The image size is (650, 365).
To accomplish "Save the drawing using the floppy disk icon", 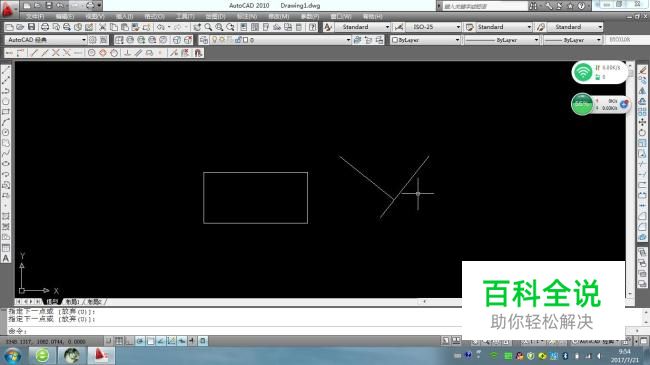I will [31, 27].
